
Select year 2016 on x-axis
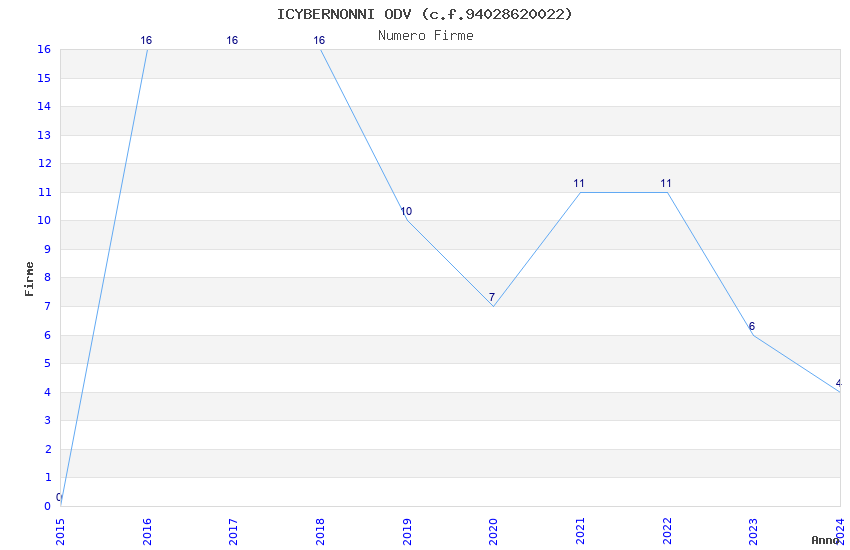[x=147, y=532]
